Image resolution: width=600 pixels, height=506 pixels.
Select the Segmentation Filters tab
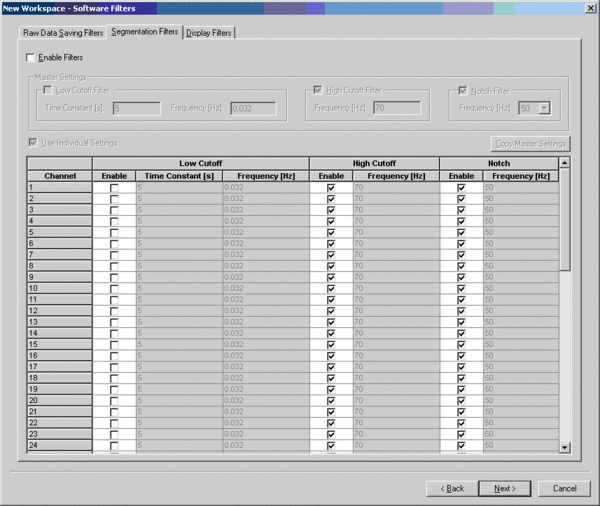pyautogui.click(x=145, y=32)
